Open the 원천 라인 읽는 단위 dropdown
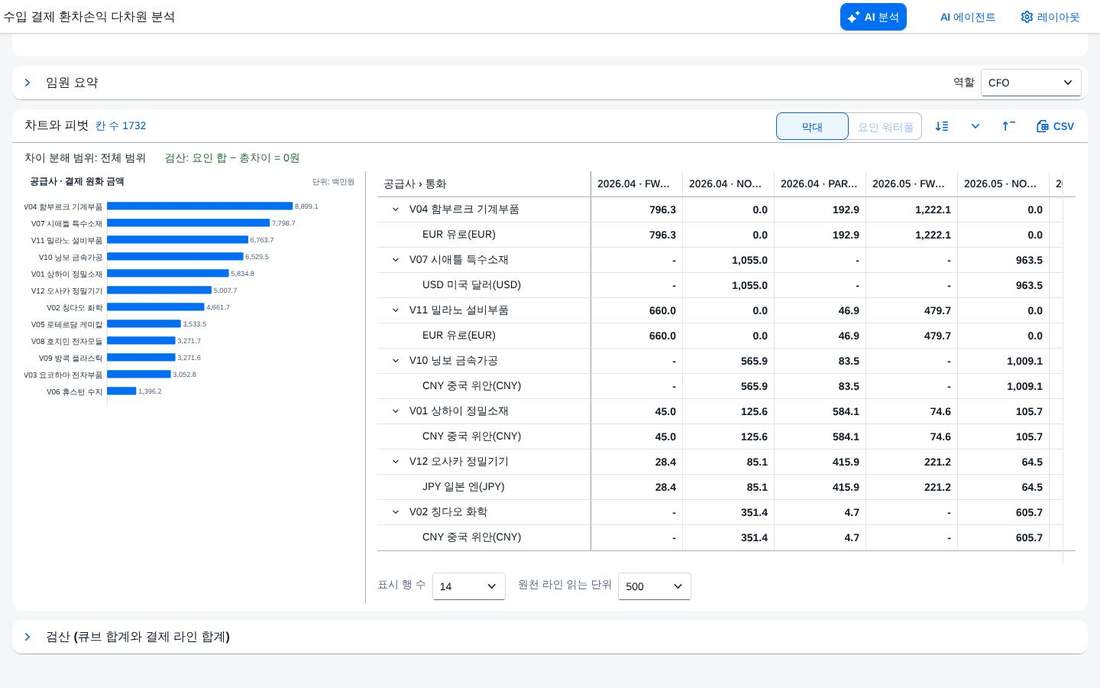The width and height of the screenshot is (1100, 688). pyautogui.click(x=654, y=586)
